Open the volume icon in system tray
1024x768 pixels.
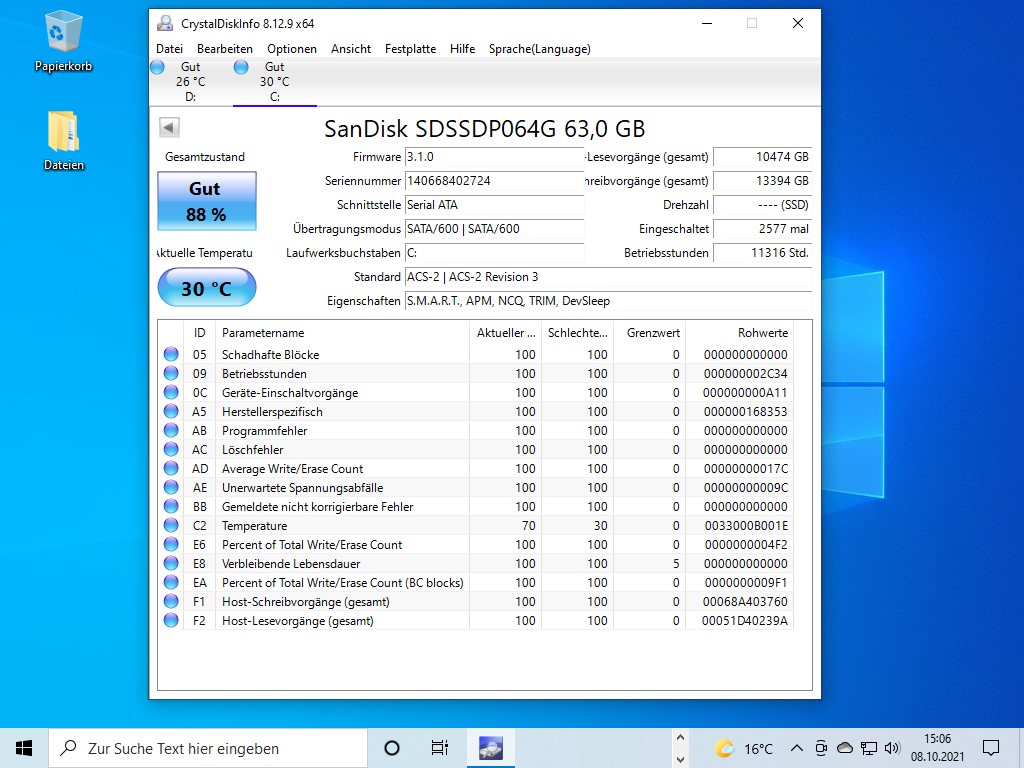click(x=892, y=748)
